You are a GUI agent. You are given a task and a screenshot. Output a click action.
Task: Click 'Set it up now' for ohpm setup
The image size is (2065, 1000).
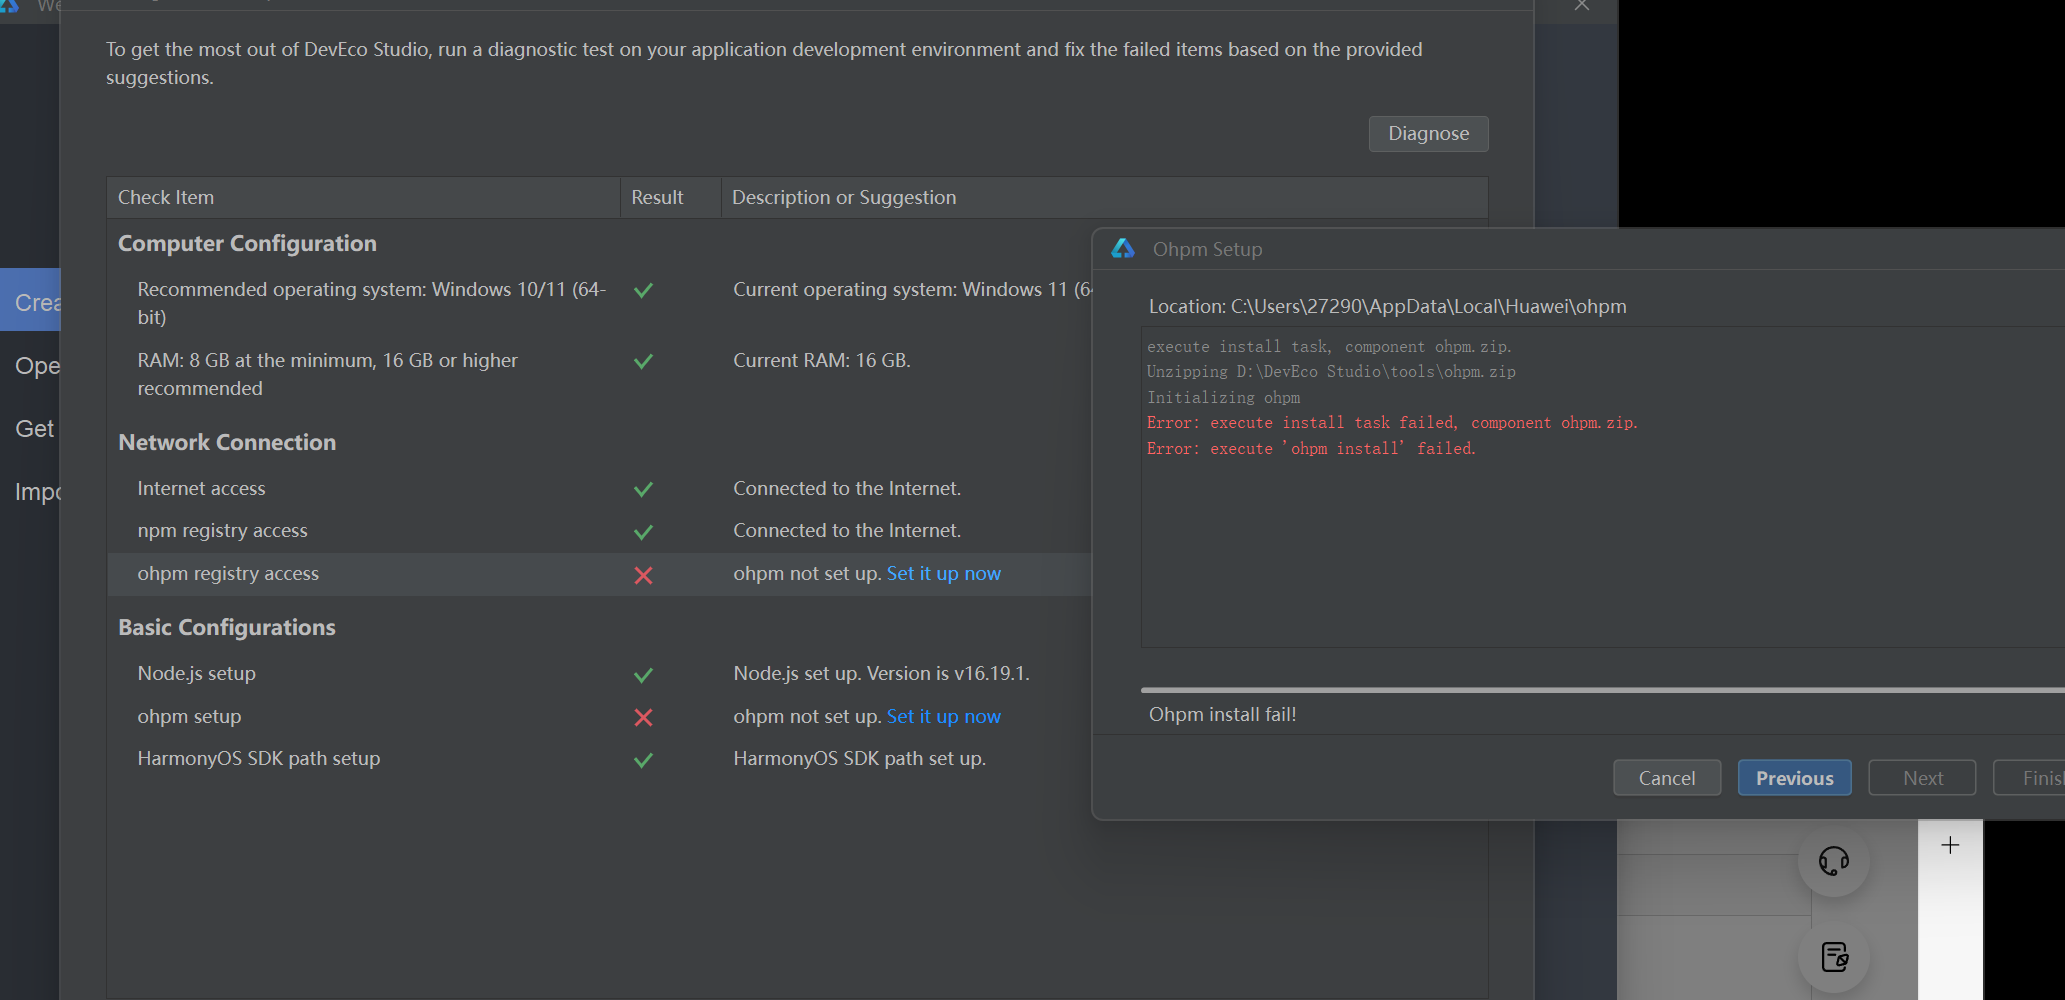click(943, 716)
